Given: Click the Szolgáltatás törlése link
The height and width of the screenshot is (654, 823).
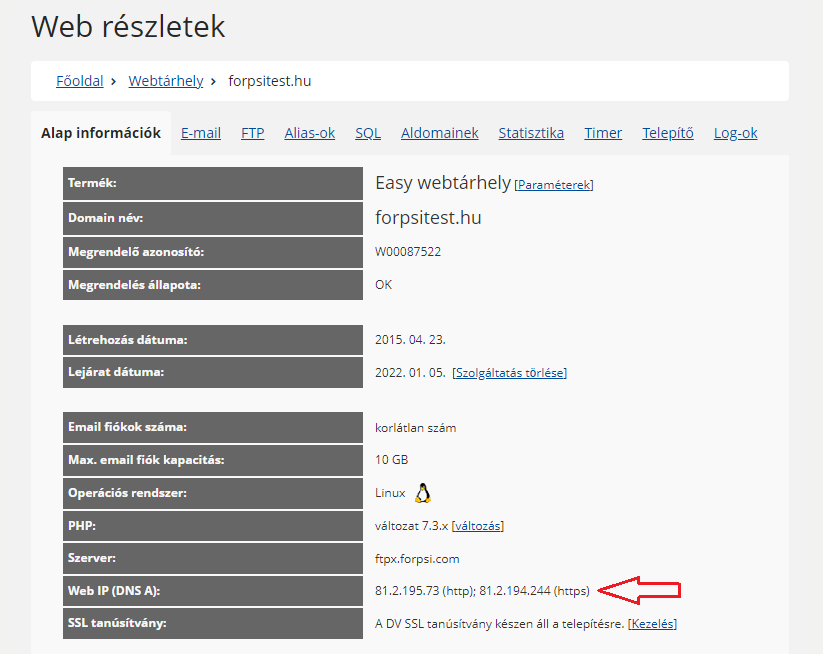Looking at the screenshot, I should click(509, 373).
